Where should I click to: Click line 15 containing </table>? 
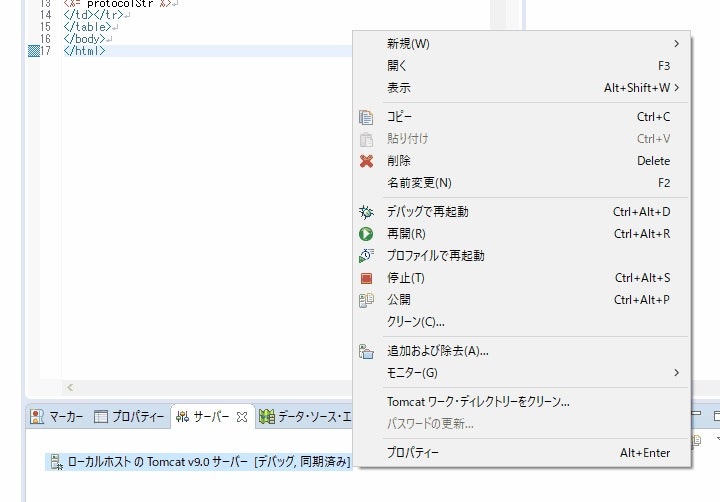[x=88, y=27]
